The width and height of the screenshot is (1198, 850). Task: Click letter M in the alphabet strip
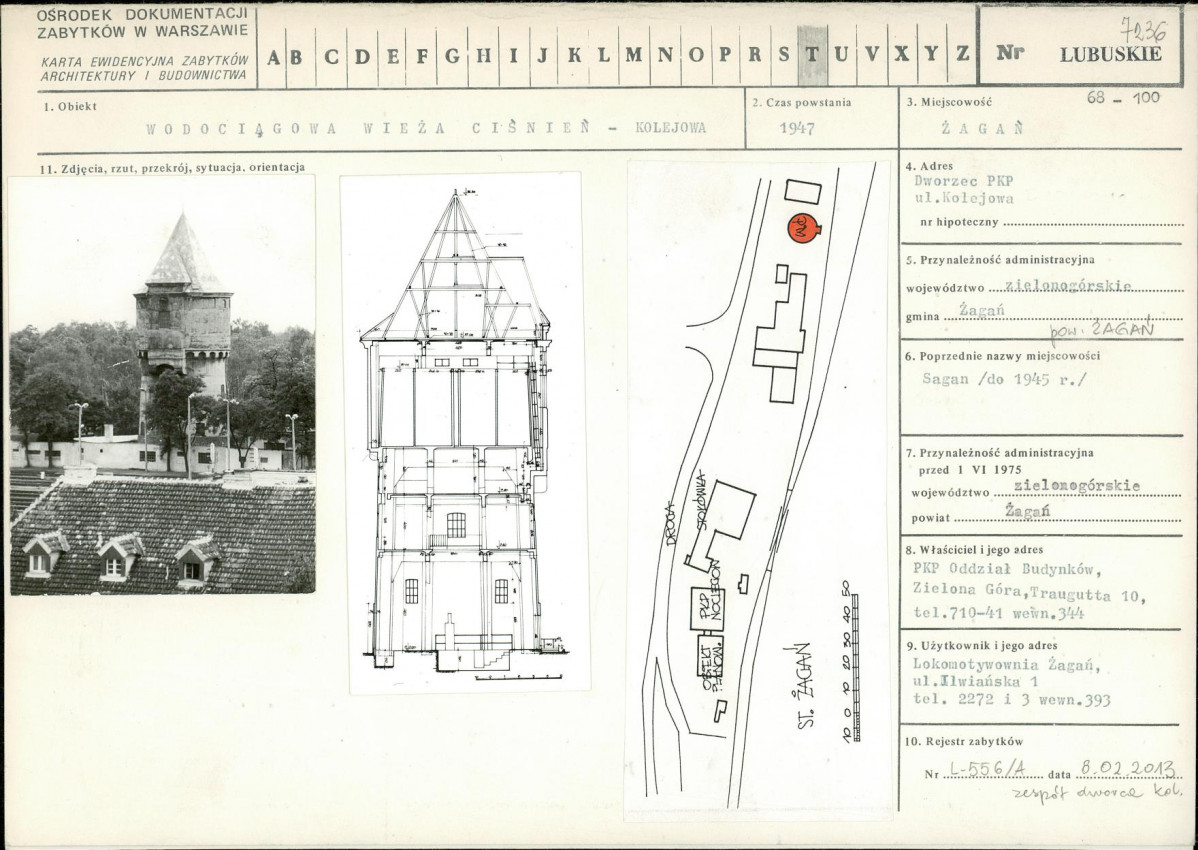tap(633, 55)
